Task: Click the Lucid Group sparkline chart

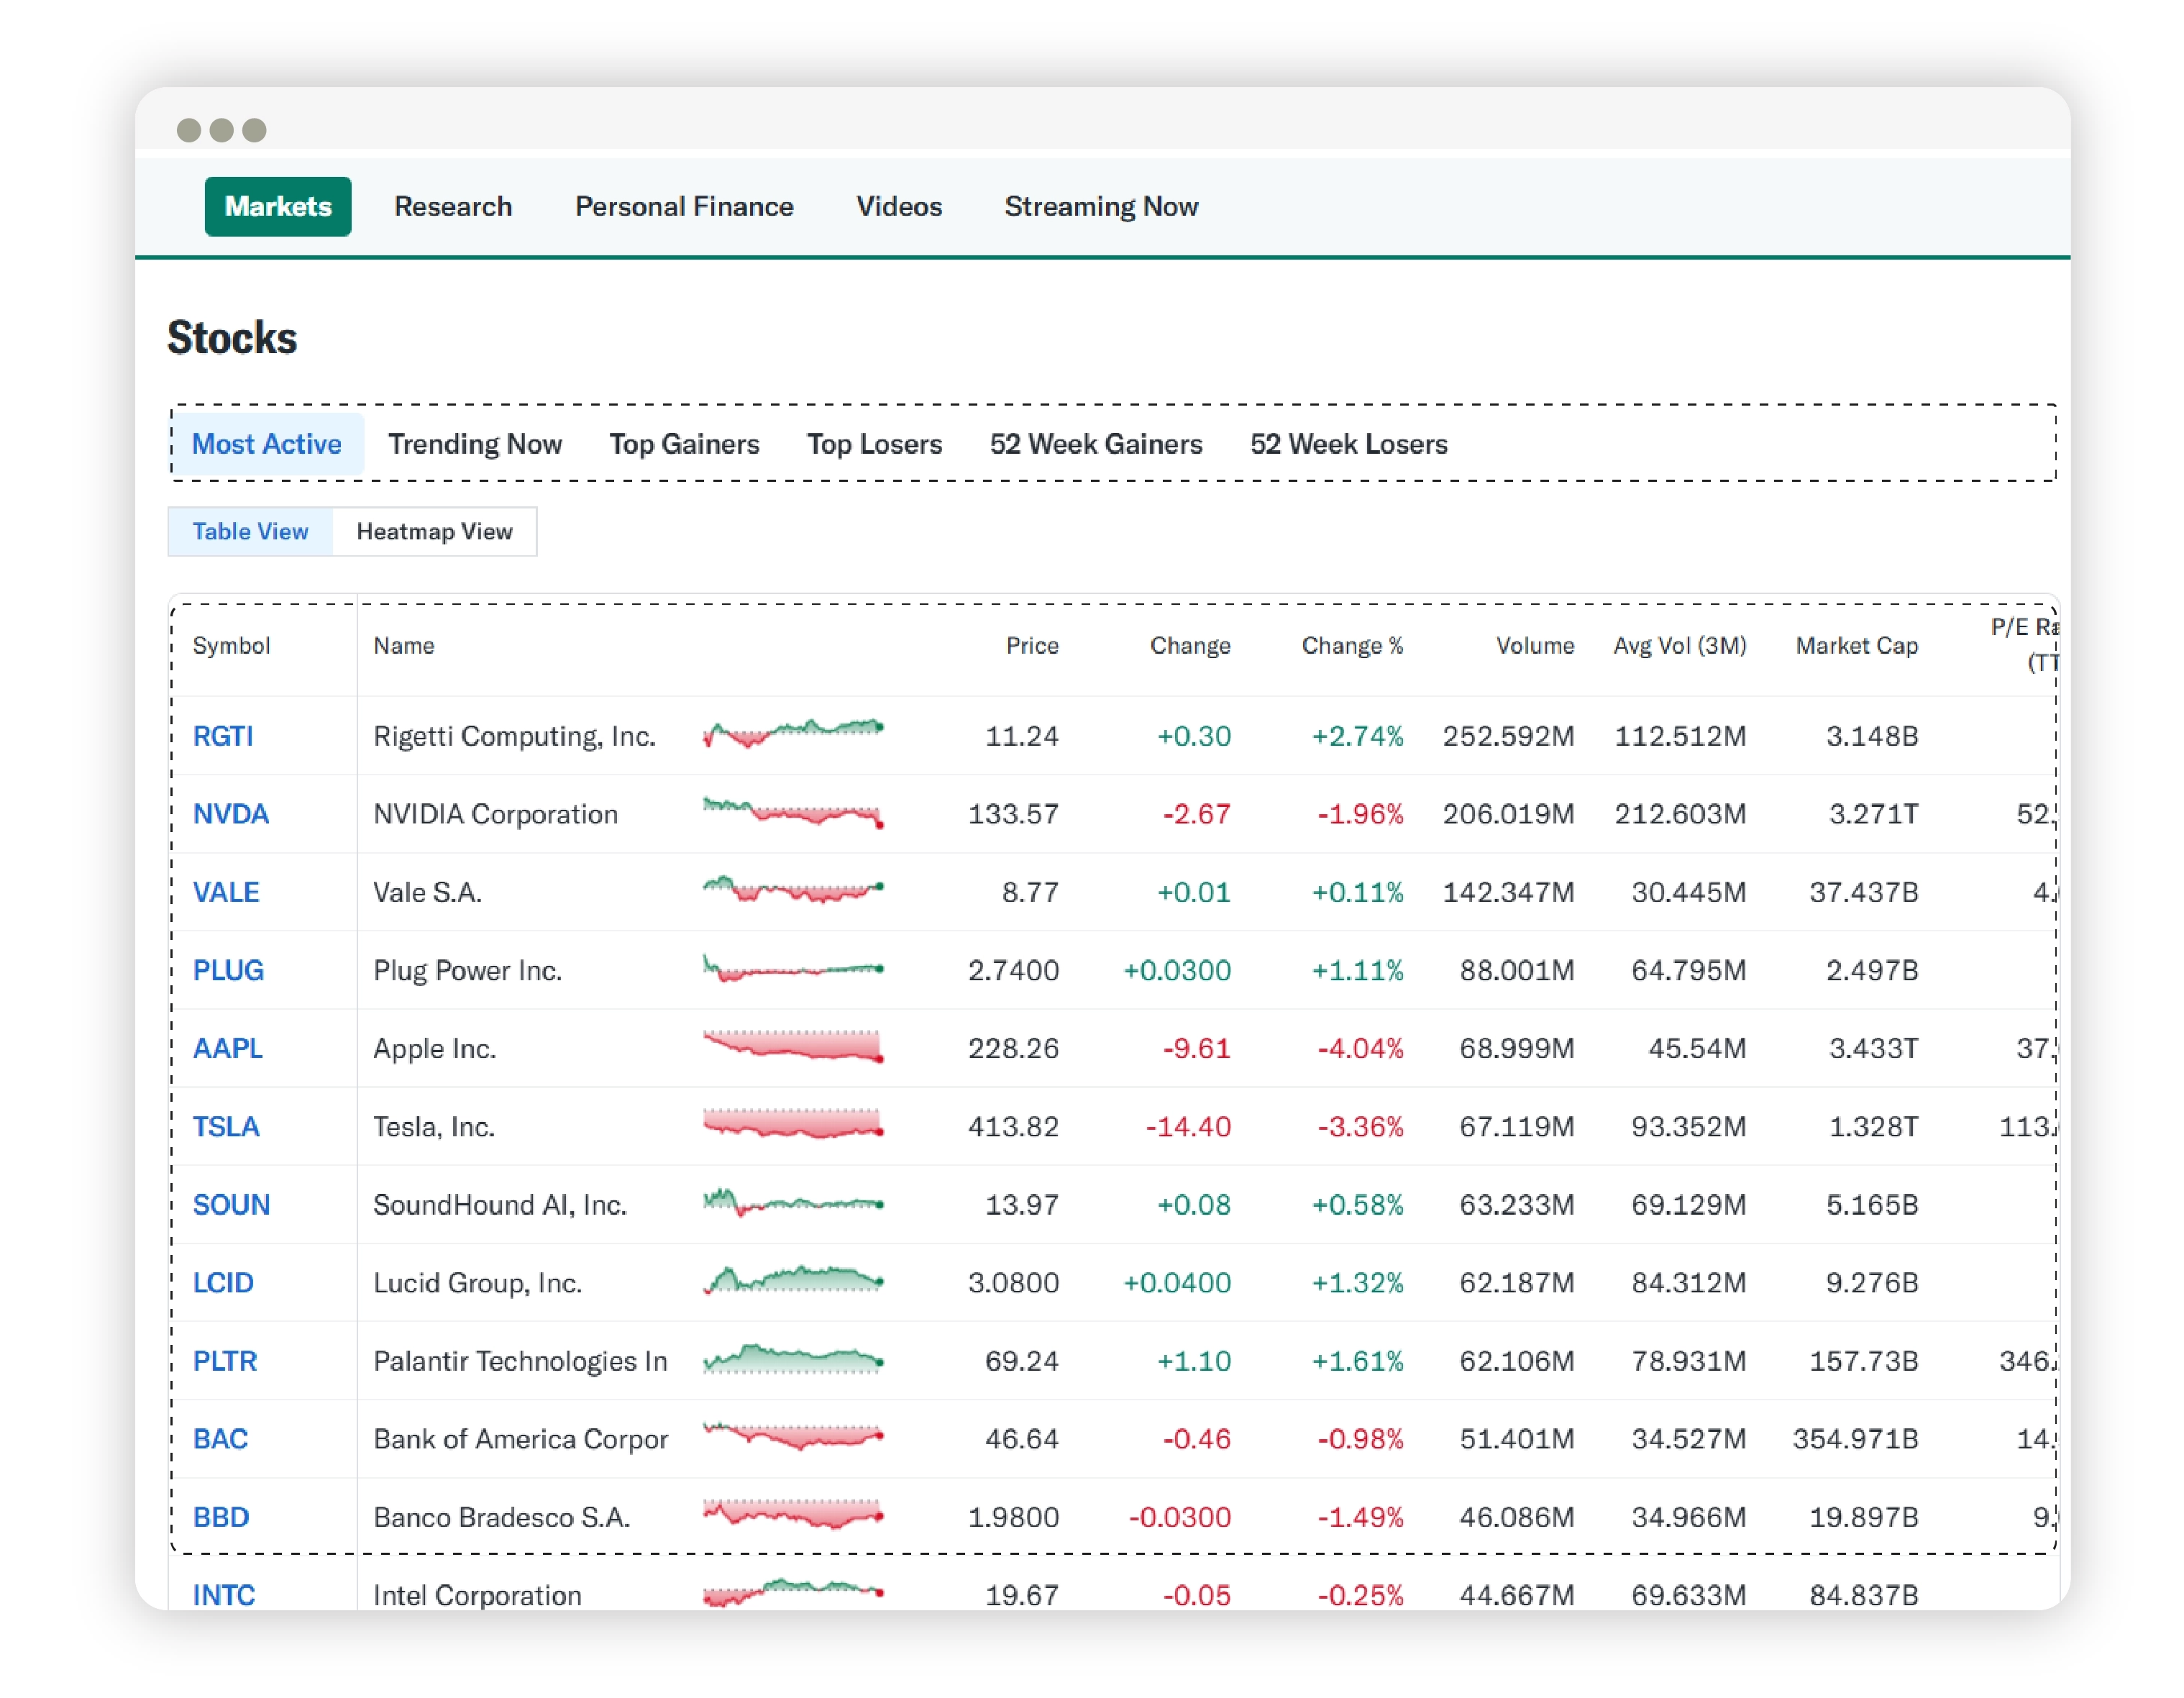Action: [793, 1280]
